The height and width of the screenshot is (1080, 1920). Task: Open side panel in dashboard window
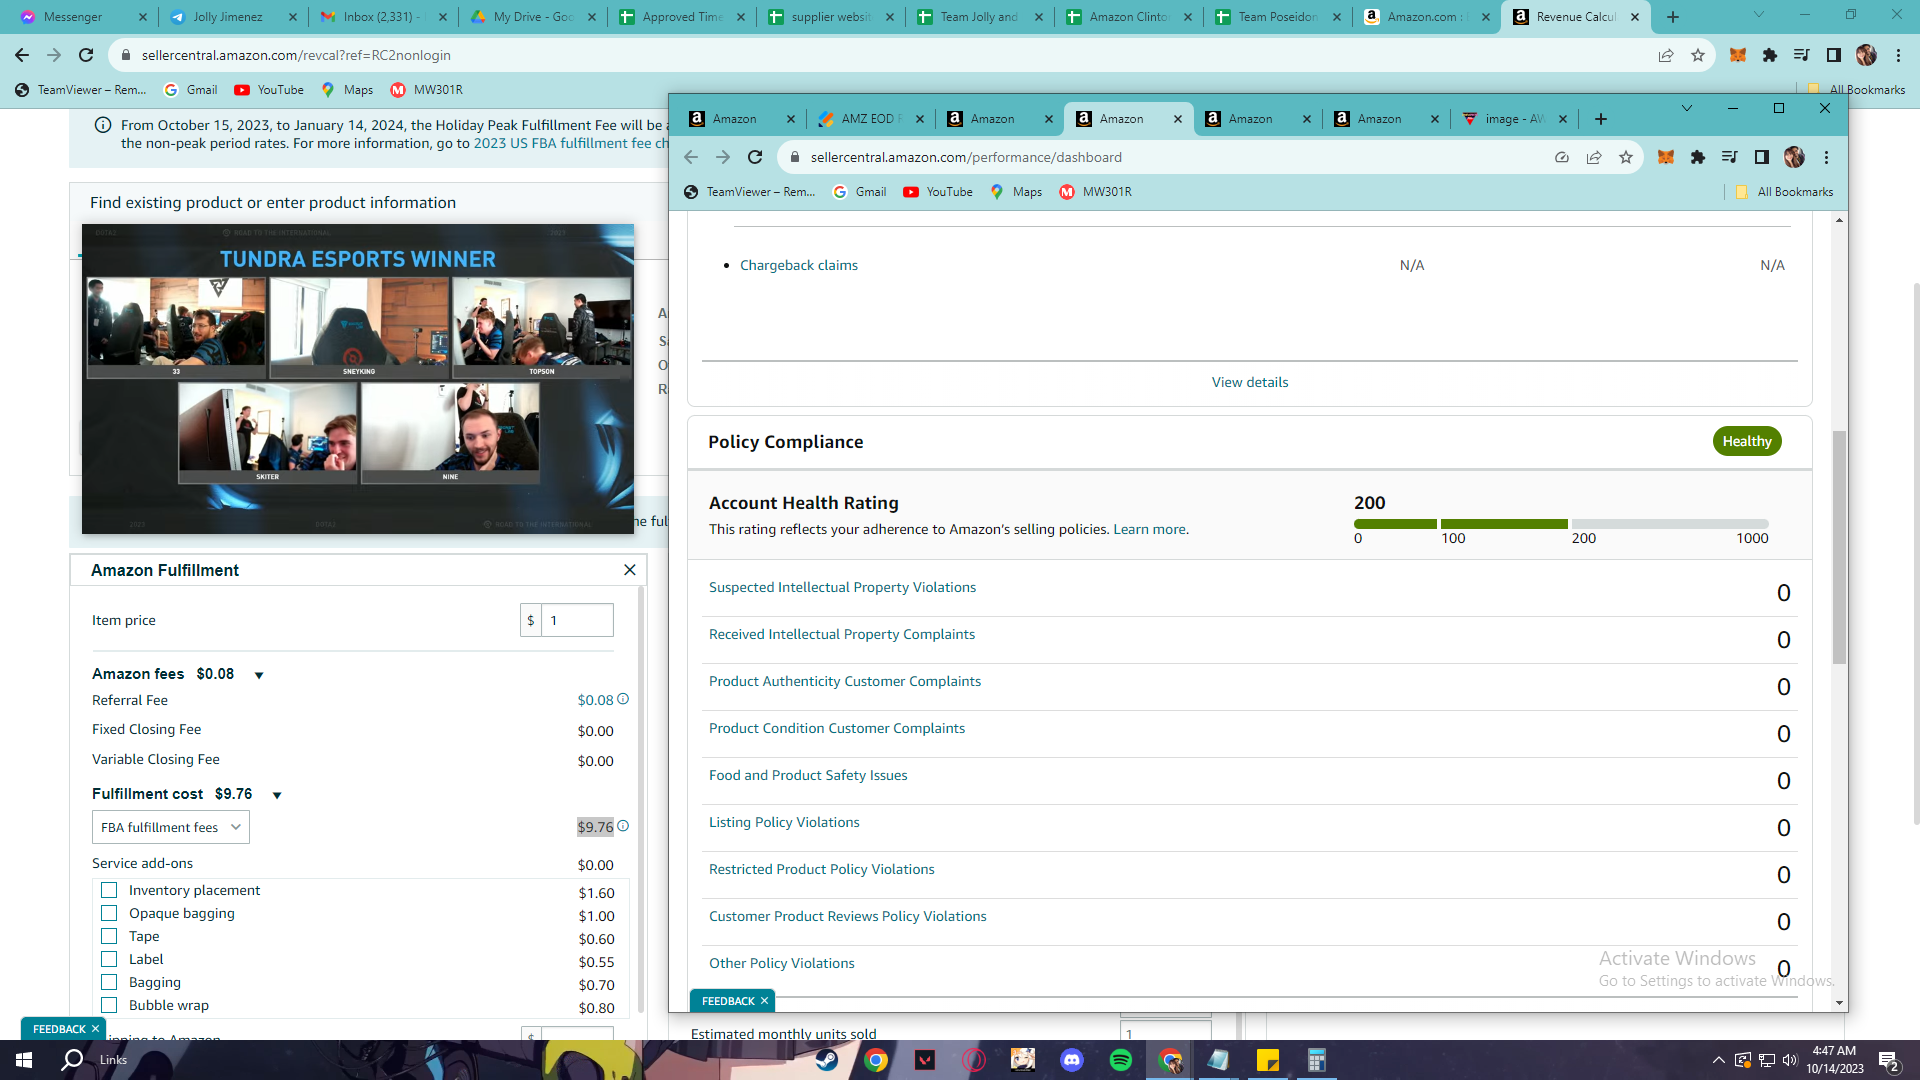pos(1762,157)
